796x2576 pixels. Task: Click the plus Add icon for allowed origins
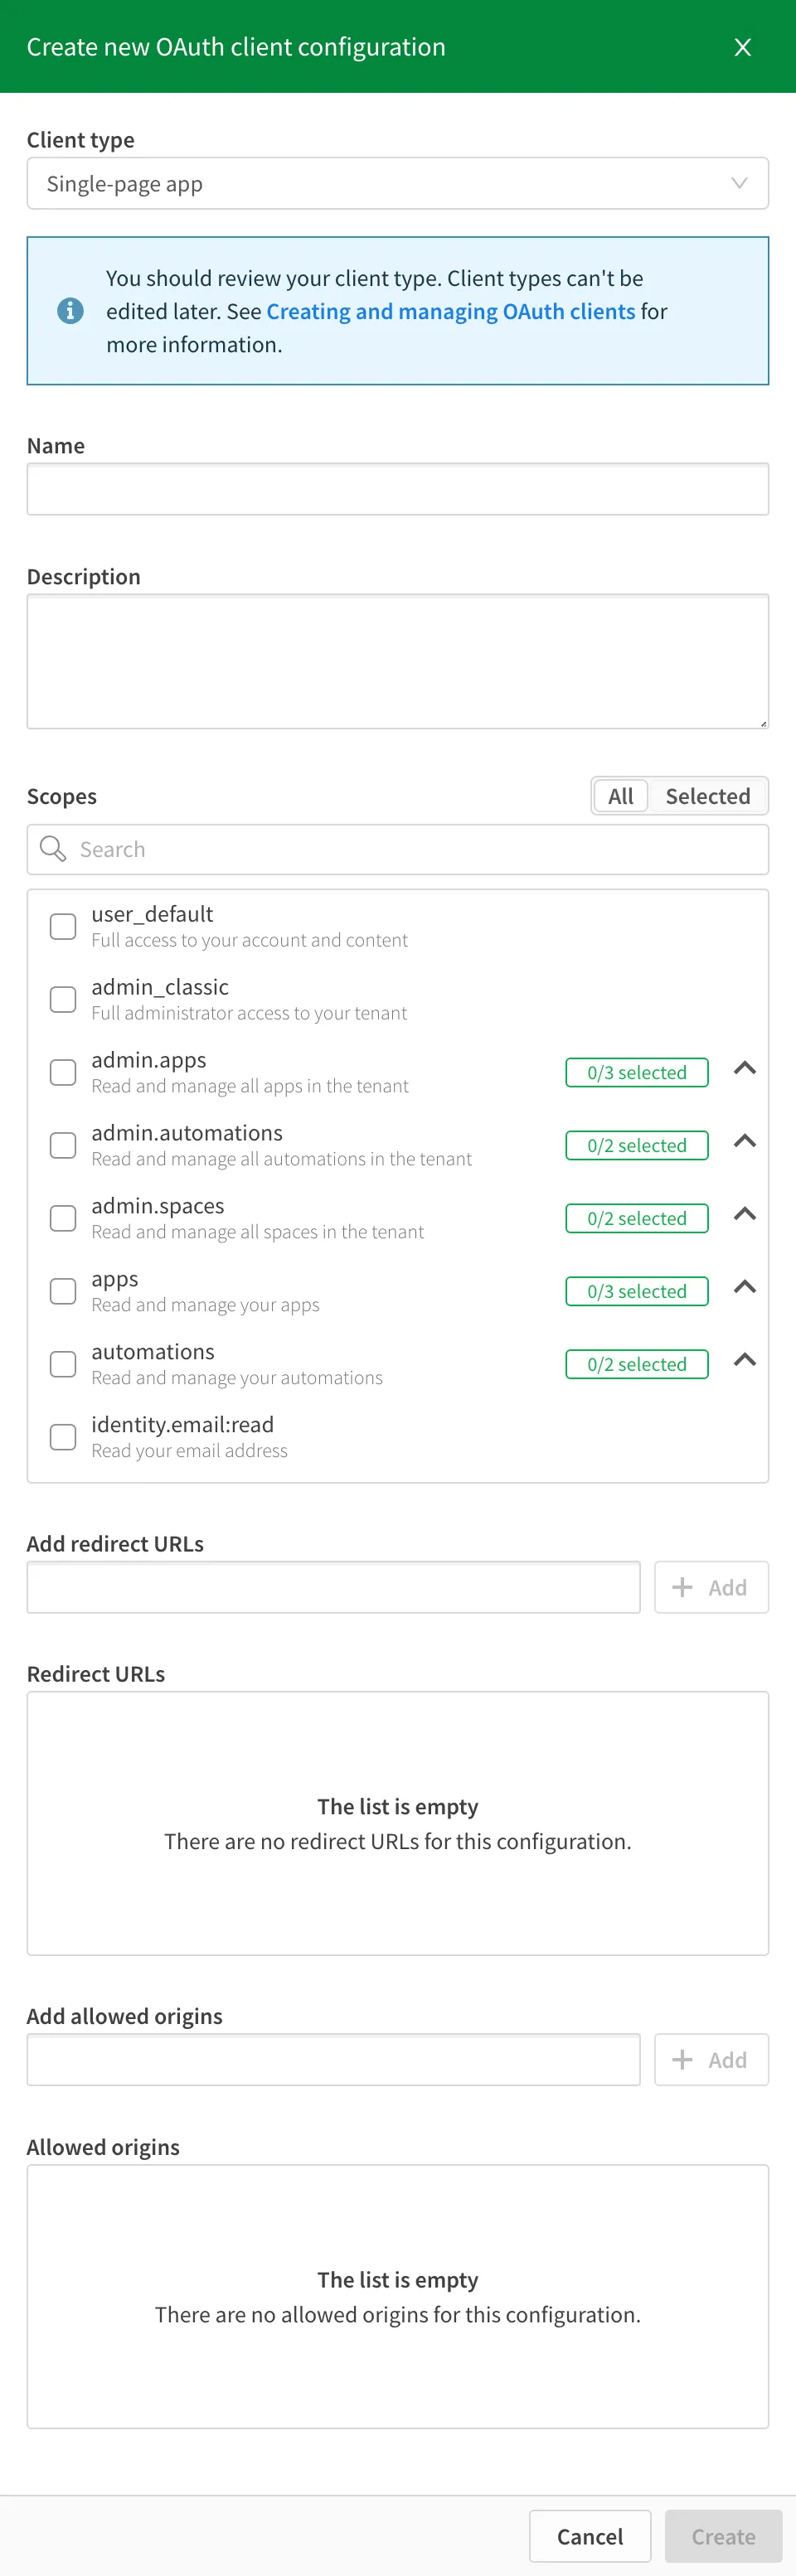683,2059
